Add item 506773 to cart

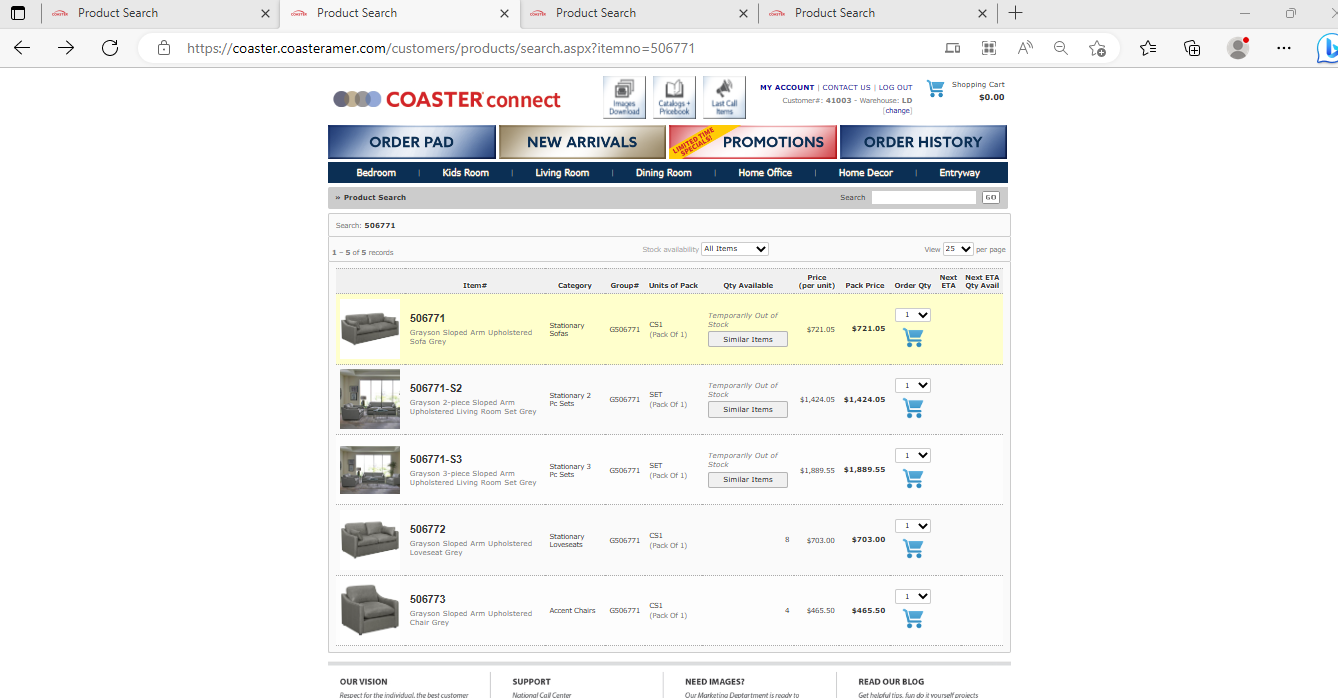tap(912, 619)
